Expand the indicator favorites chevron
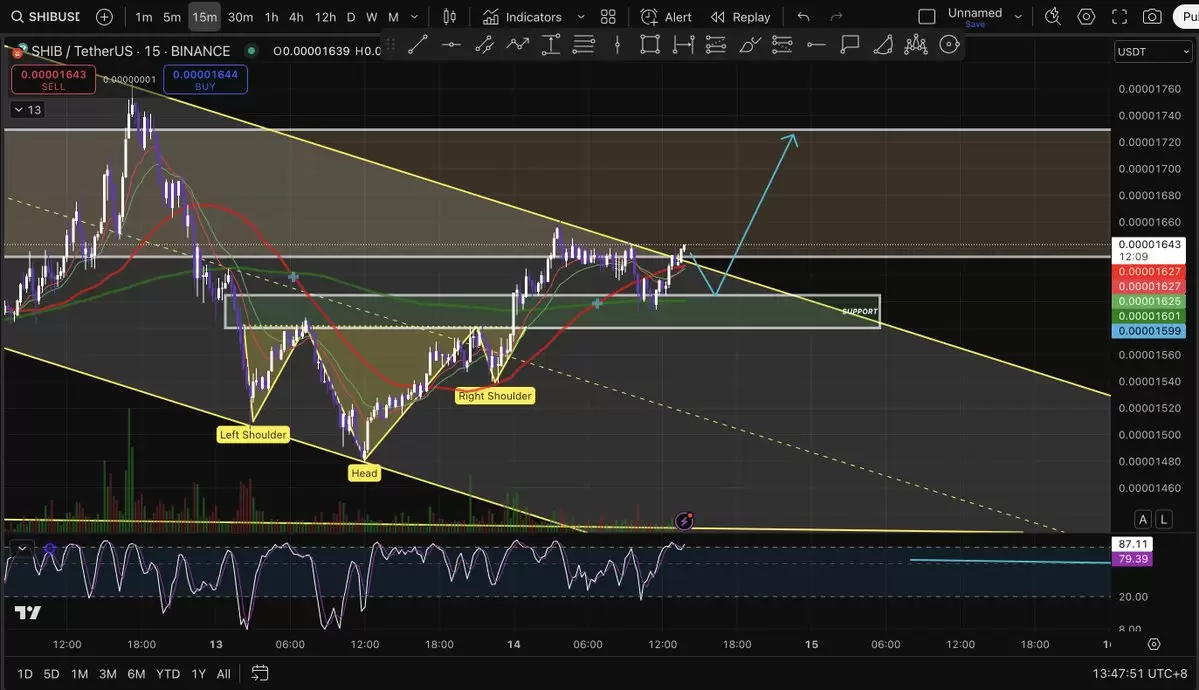 click(x=580, y=17)
